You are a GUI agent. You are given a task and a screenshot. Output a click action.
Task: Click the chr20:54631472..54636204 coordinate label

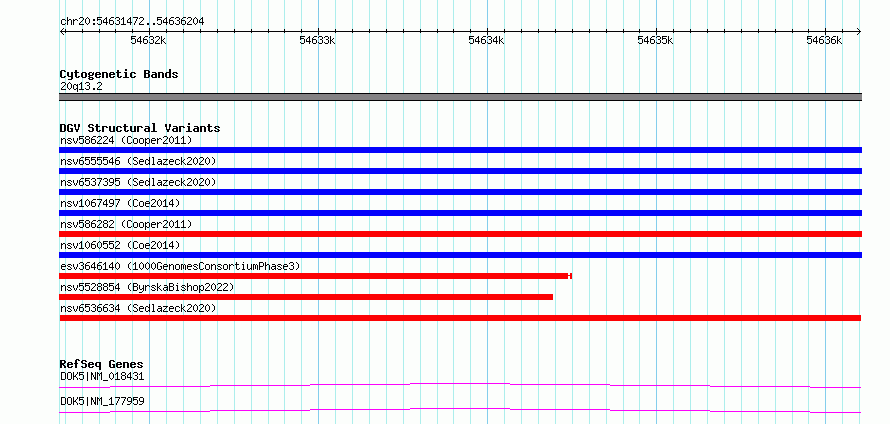point(132,21)
